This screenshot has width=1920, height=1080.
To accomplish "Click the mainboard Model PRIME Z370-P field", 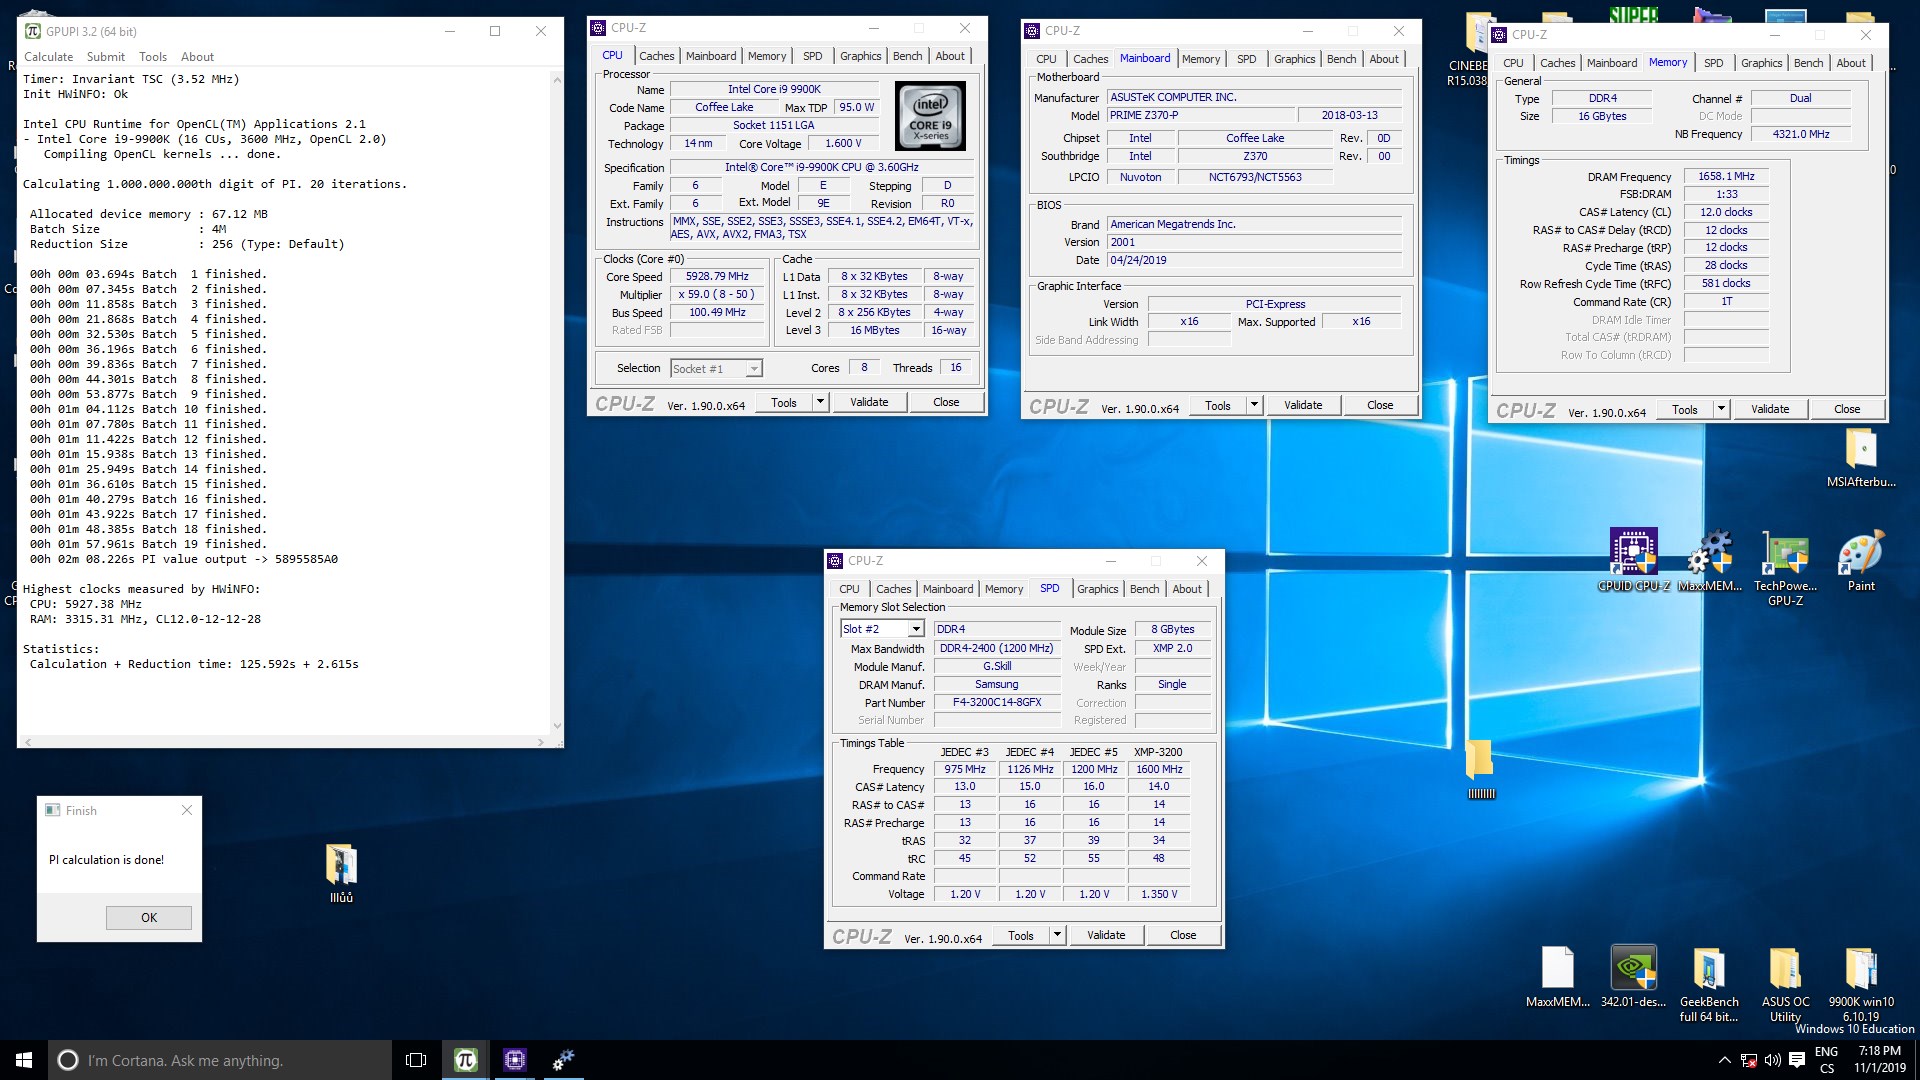I will (1201, 115).
